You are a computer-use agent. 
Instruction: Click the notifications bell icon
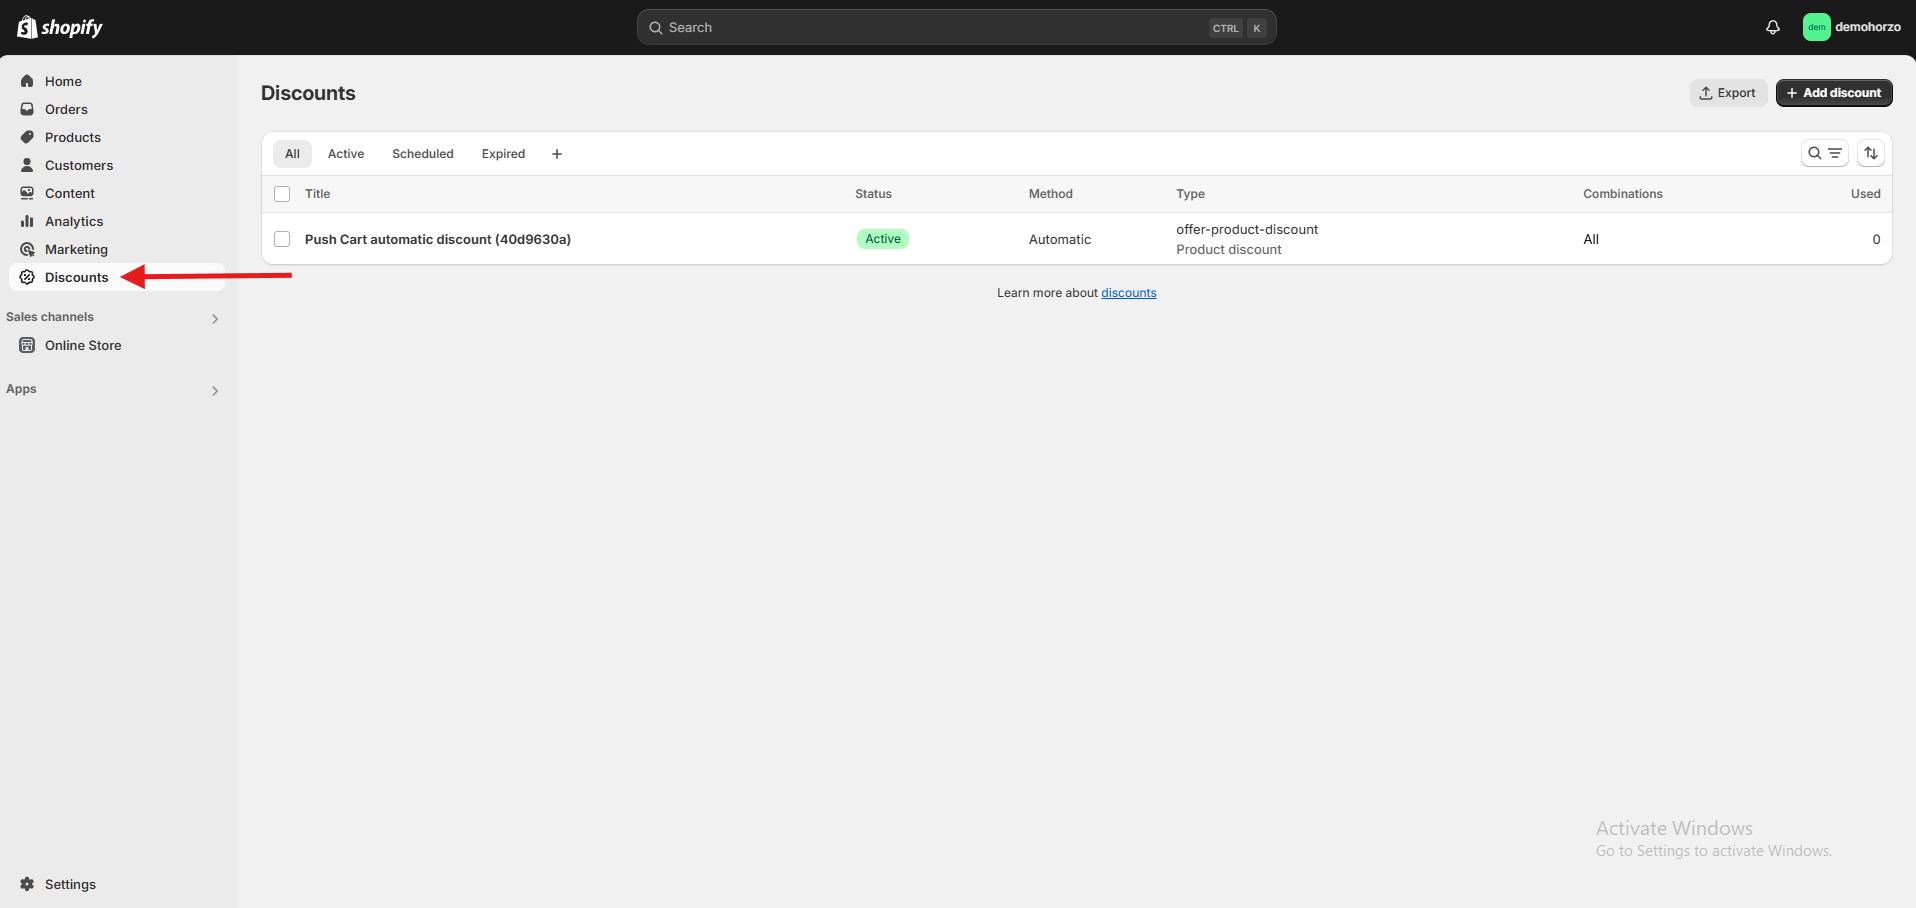[1772, 27]
